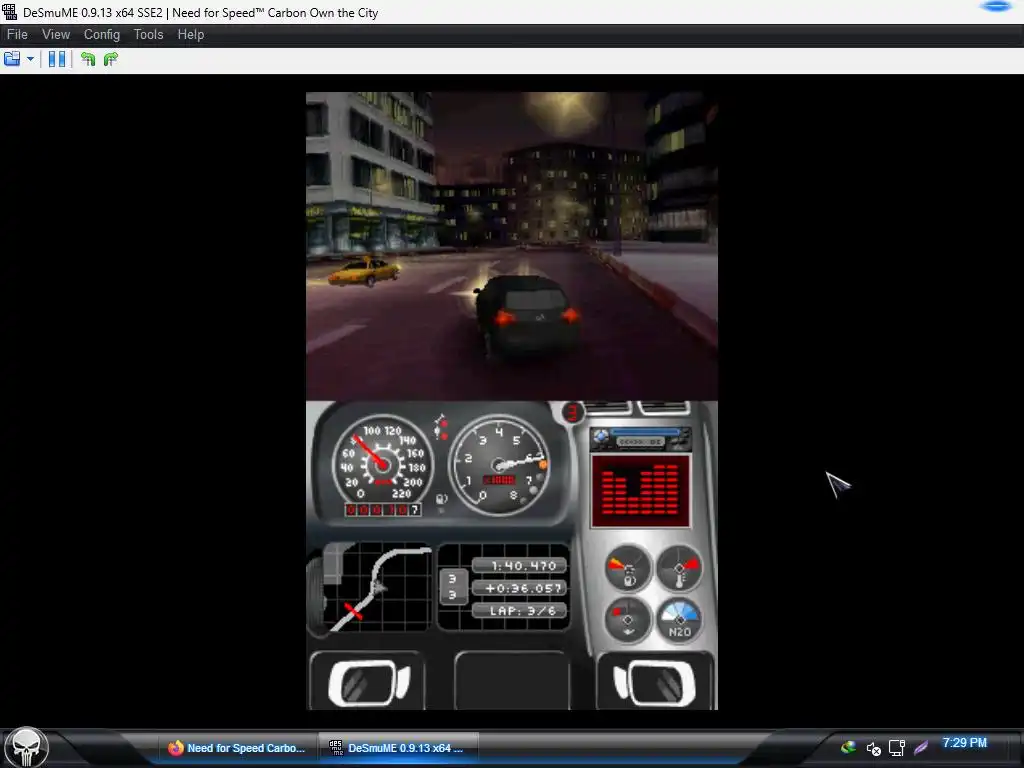Tap the red equalizer display
Viewport: 1024px width, 768px height.
pos(640,491)
